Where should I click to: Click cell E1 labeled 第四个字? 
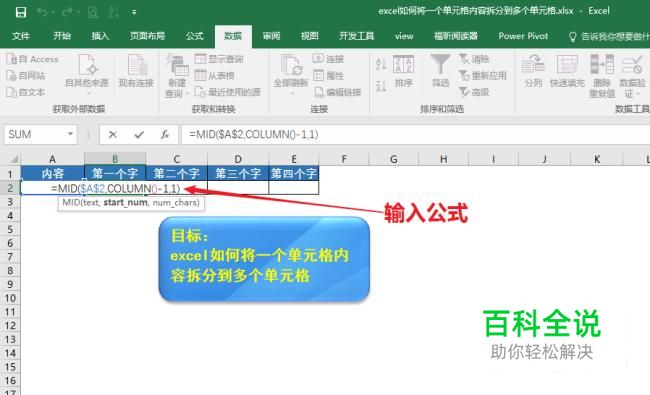tap(293, 173)
